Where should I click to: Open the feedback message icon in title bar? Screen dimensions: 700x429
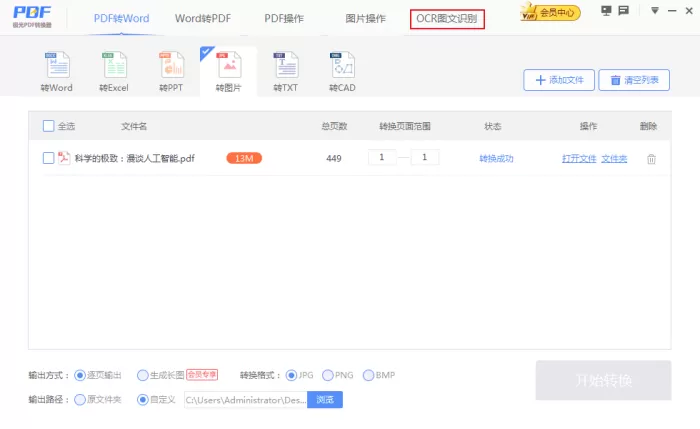pyautogui.click(x=624, y=10)
